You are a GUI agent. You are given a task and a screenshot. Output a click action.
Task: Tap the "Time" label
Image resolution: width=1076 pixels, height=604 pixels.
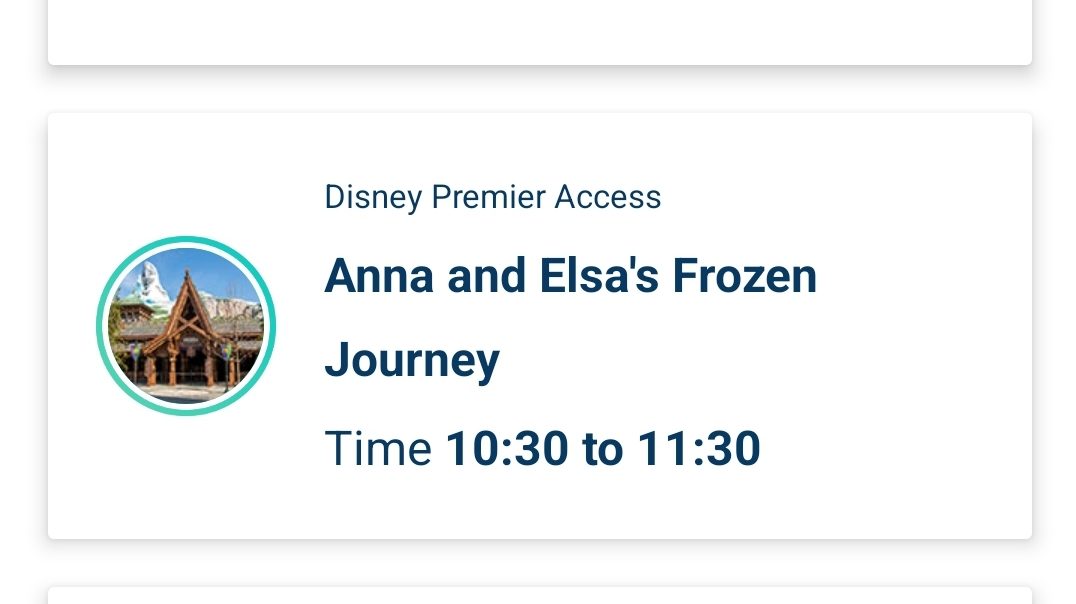click(x=378, y=448)
